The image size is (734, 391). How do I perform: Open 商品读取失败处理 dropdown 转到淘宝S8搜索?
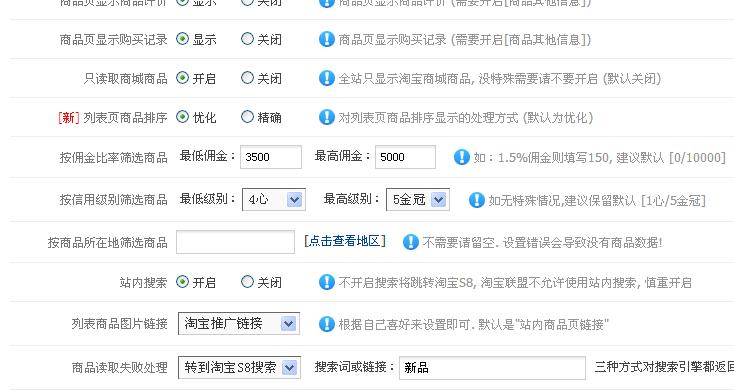click(x=239, y=368)
